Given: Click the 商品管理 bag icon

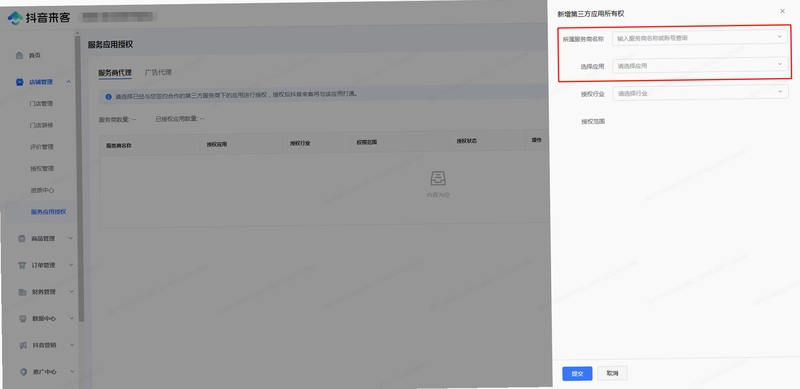Looking at the screenshot, I should pyautogui.click(x=21, y=238).
